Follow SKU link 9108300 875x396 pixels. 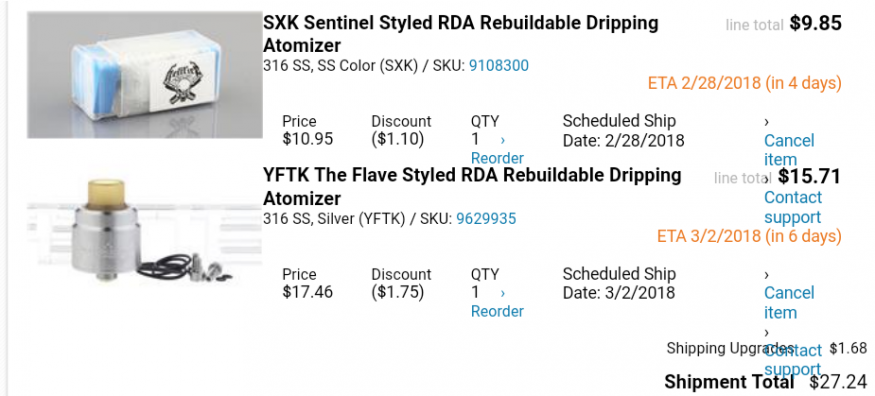(498, 66)
